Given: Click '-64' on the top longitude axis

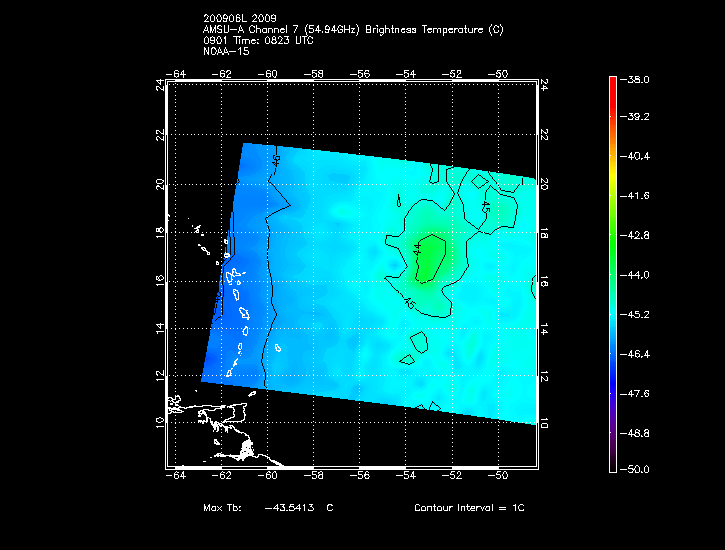Looking at the screenshot, I should (176, 74).
